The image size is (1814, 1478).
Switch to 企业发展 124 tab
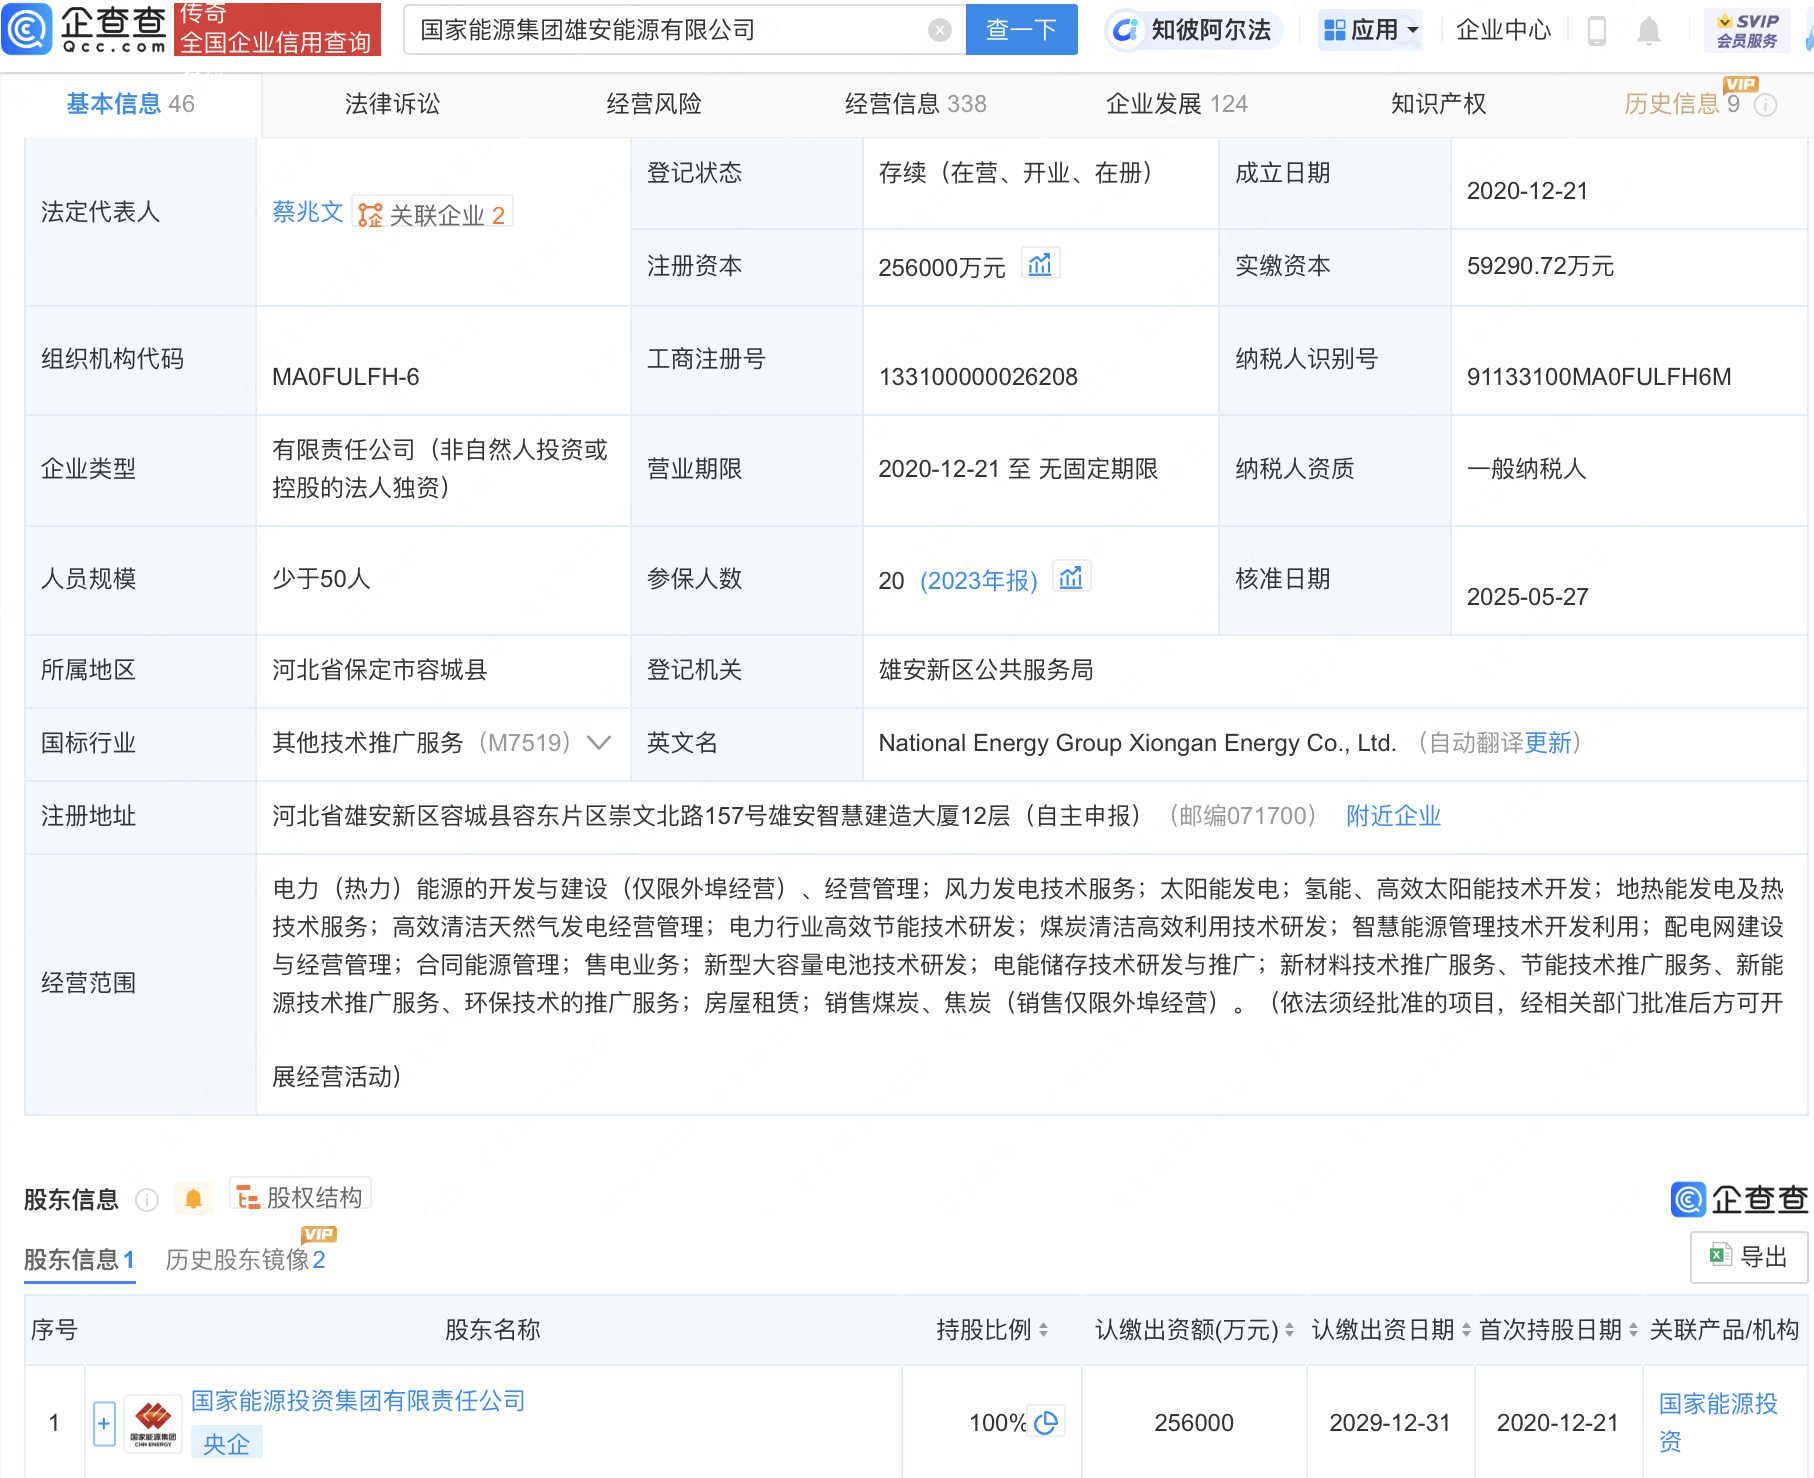[x=1177, y=104]
